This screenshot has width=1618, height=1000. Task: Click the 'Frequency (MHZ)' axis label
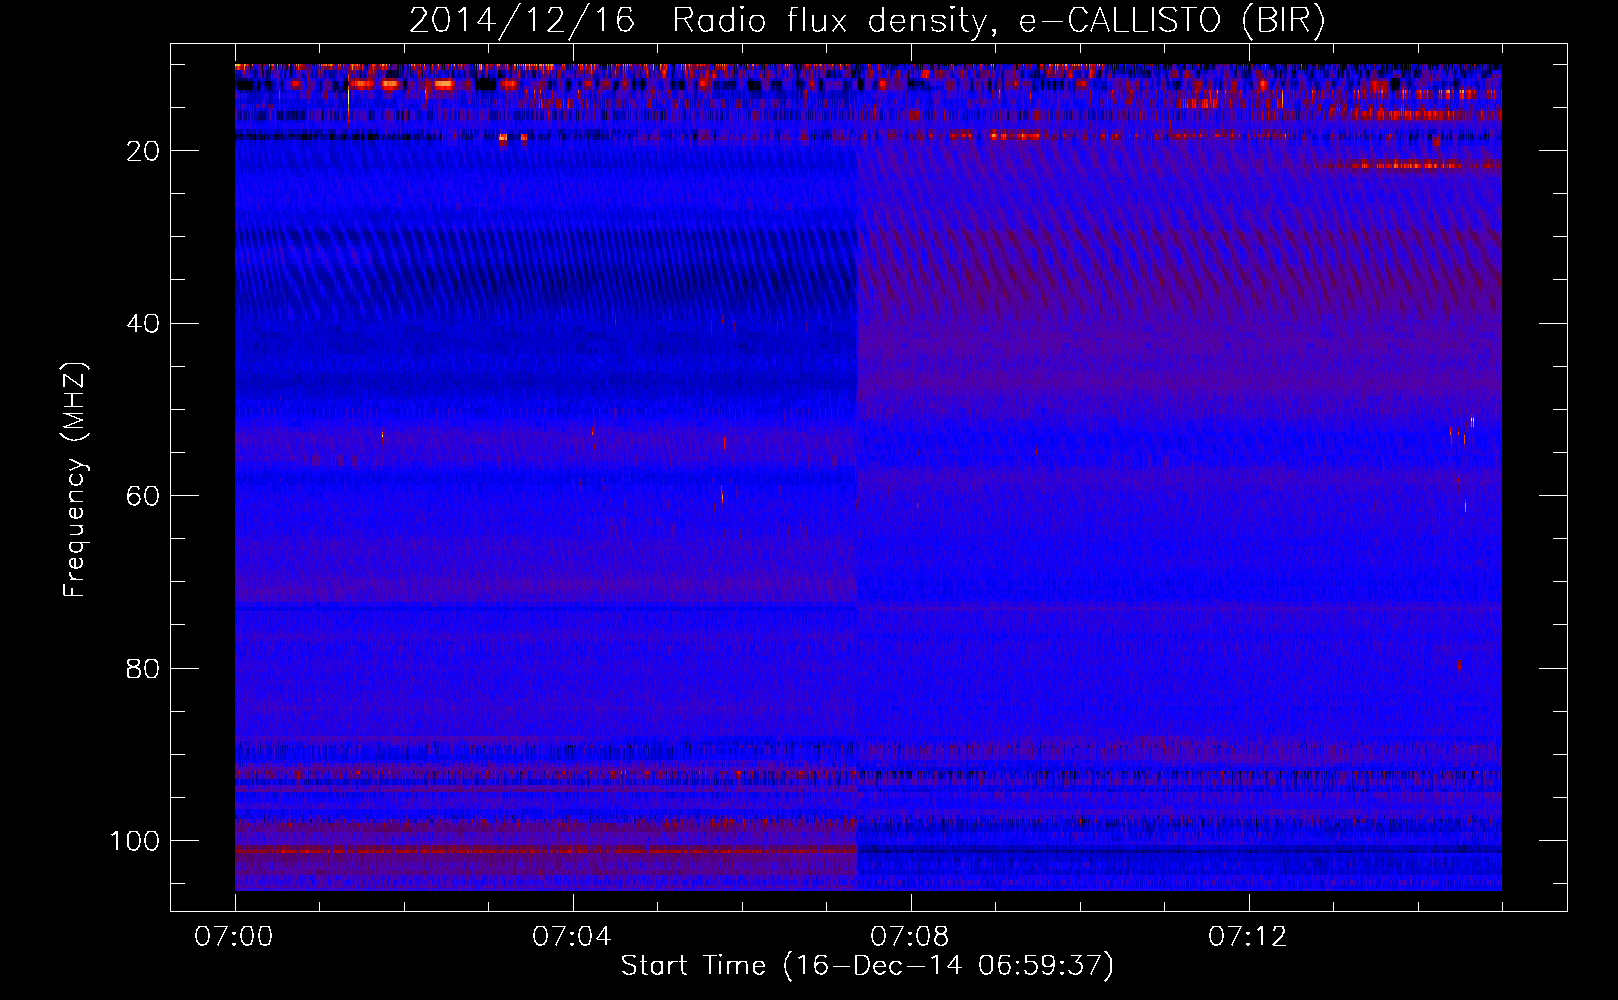point(75,480)
